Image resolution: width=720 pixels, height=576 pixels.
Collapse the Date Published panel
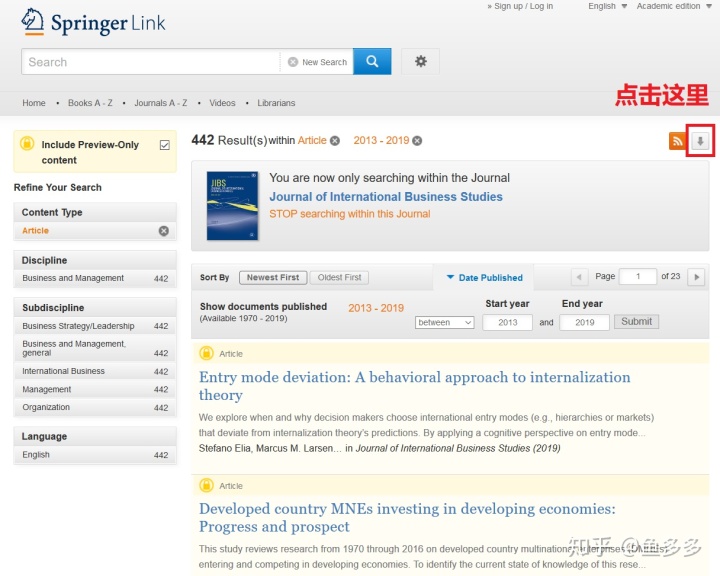[x=484, y=277]
